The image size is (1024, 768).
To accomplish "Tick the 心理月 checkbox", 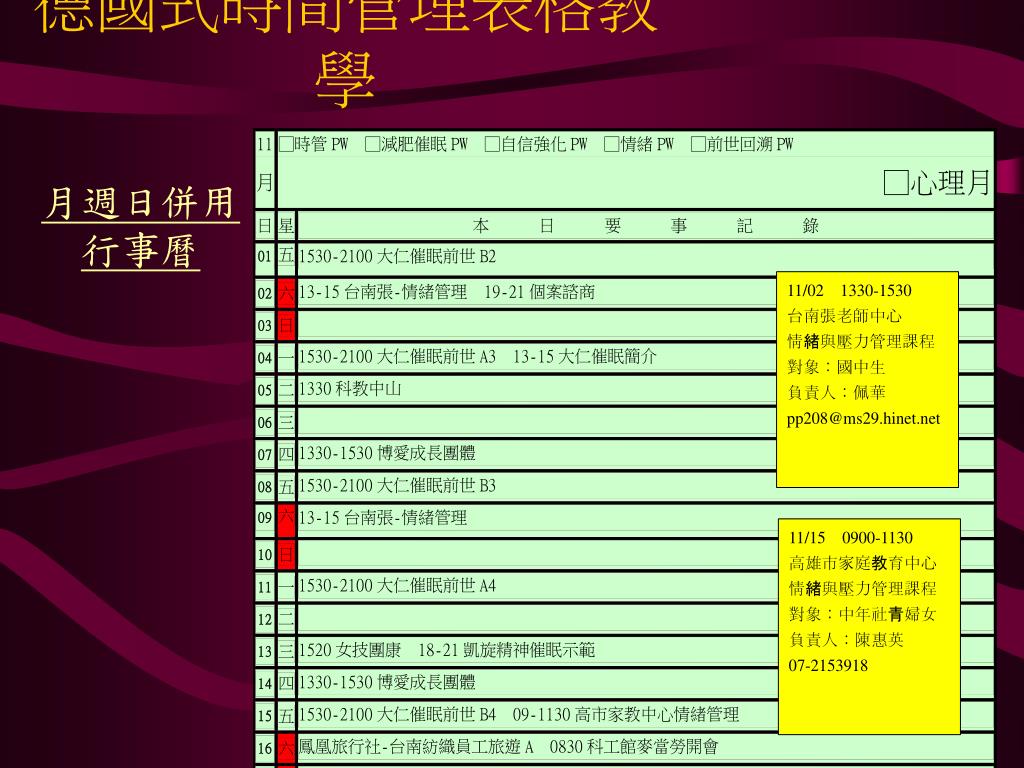I will pos(895,182).
